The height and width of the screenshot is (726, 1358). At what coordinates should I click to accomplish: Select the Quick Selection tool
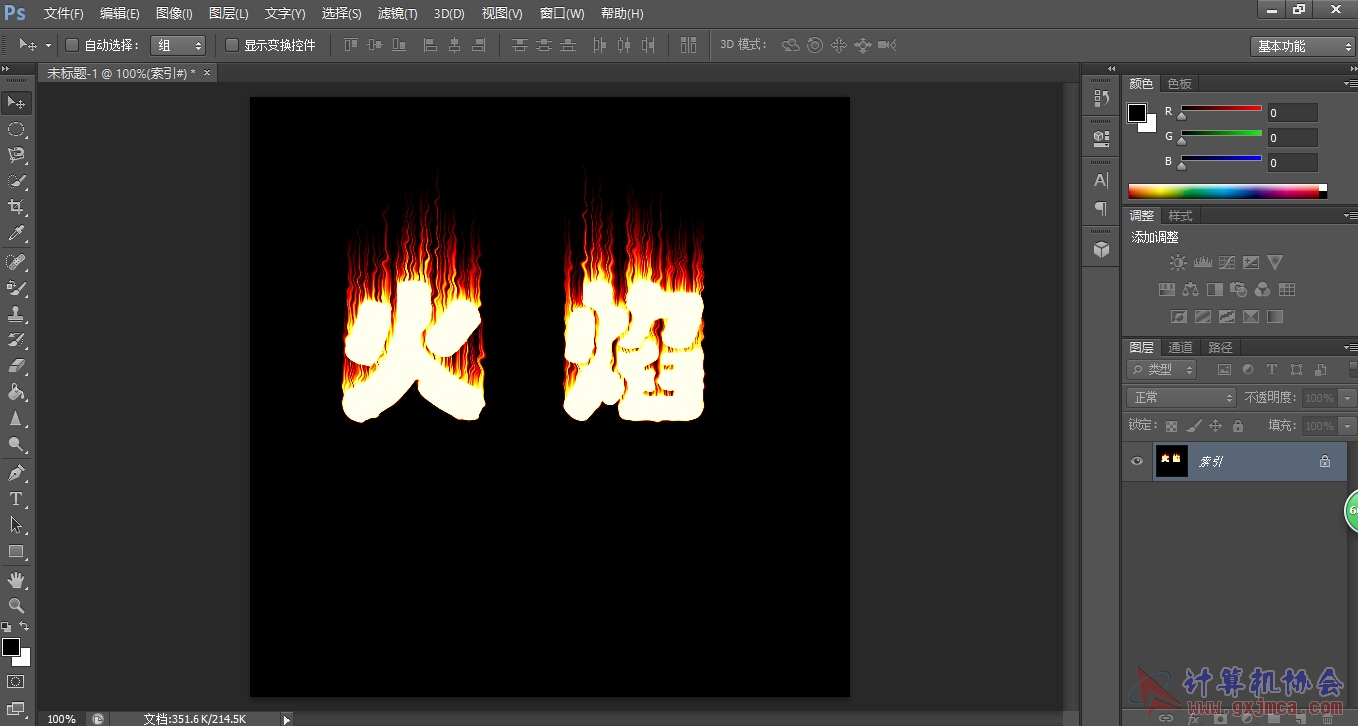coord(16,181)
